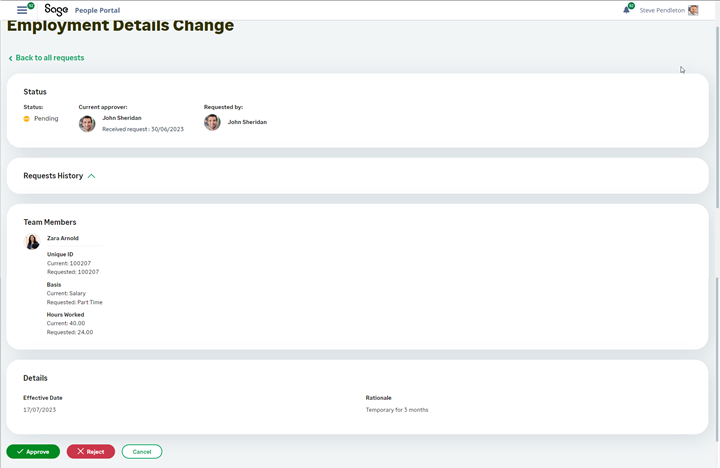Viewport: 720px width, 468px height.
Task: Click John Sheridan under Requested by
Action: click(x=247, y=122)
